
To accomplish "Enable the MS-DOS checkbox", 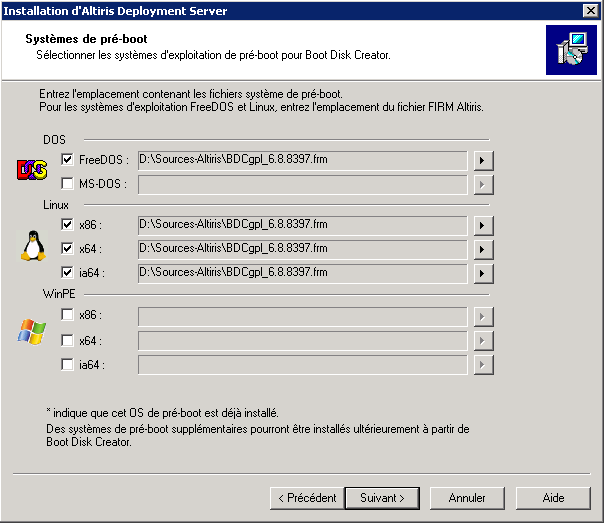I will [x=67, y=184].
